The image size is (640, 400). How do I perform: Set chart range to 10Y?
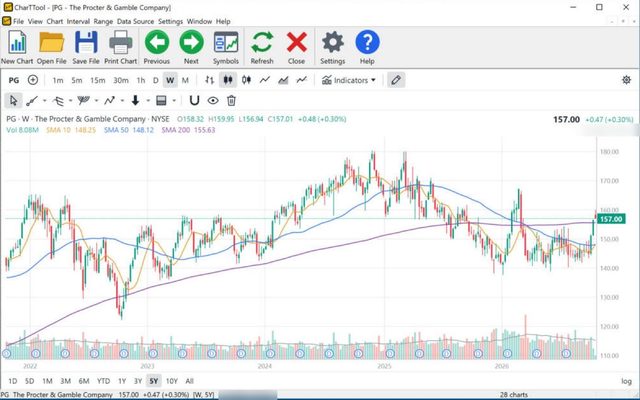[x=171, y=381]
